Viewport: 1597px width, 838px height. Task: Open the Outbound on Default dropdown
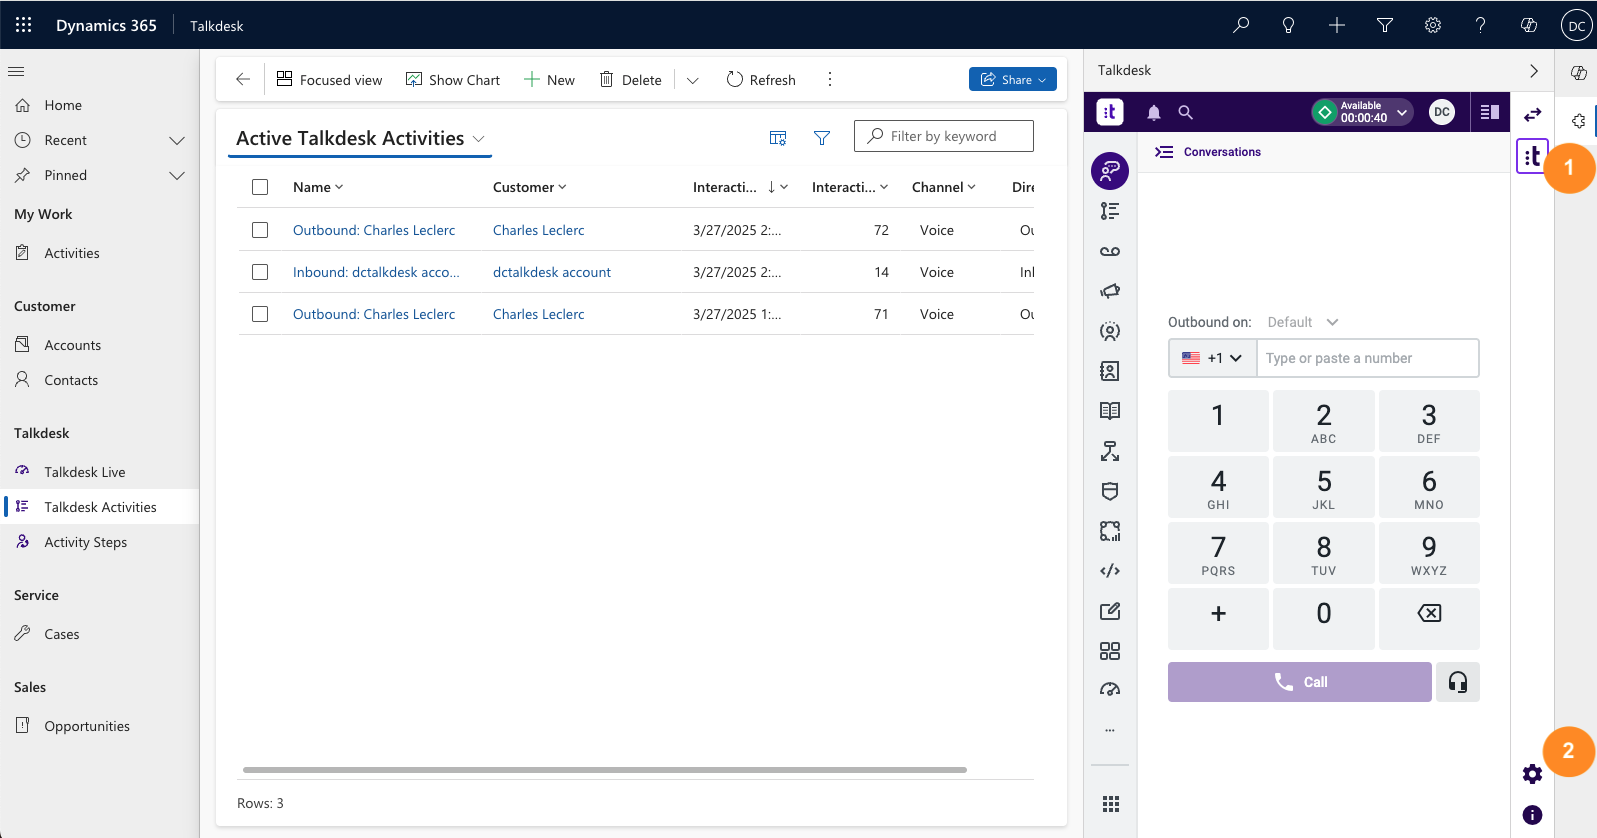click(1302, 322)
